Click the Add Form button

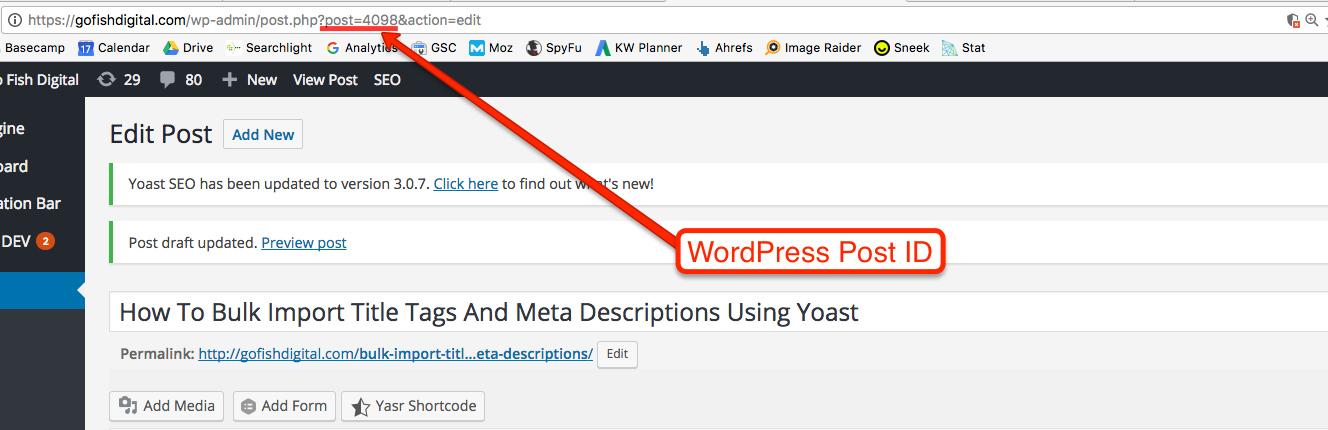(285, 406)
